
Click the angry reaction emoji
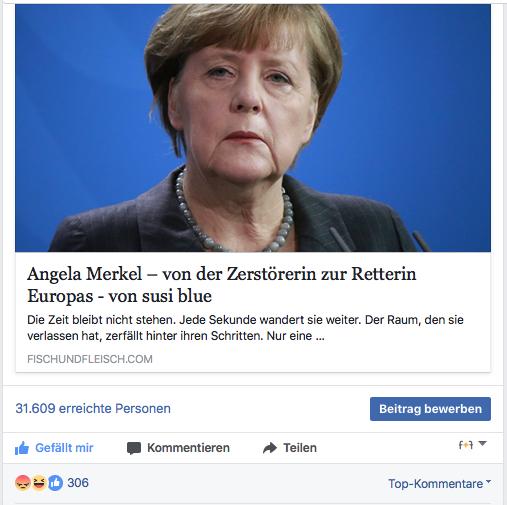(23, 483)
